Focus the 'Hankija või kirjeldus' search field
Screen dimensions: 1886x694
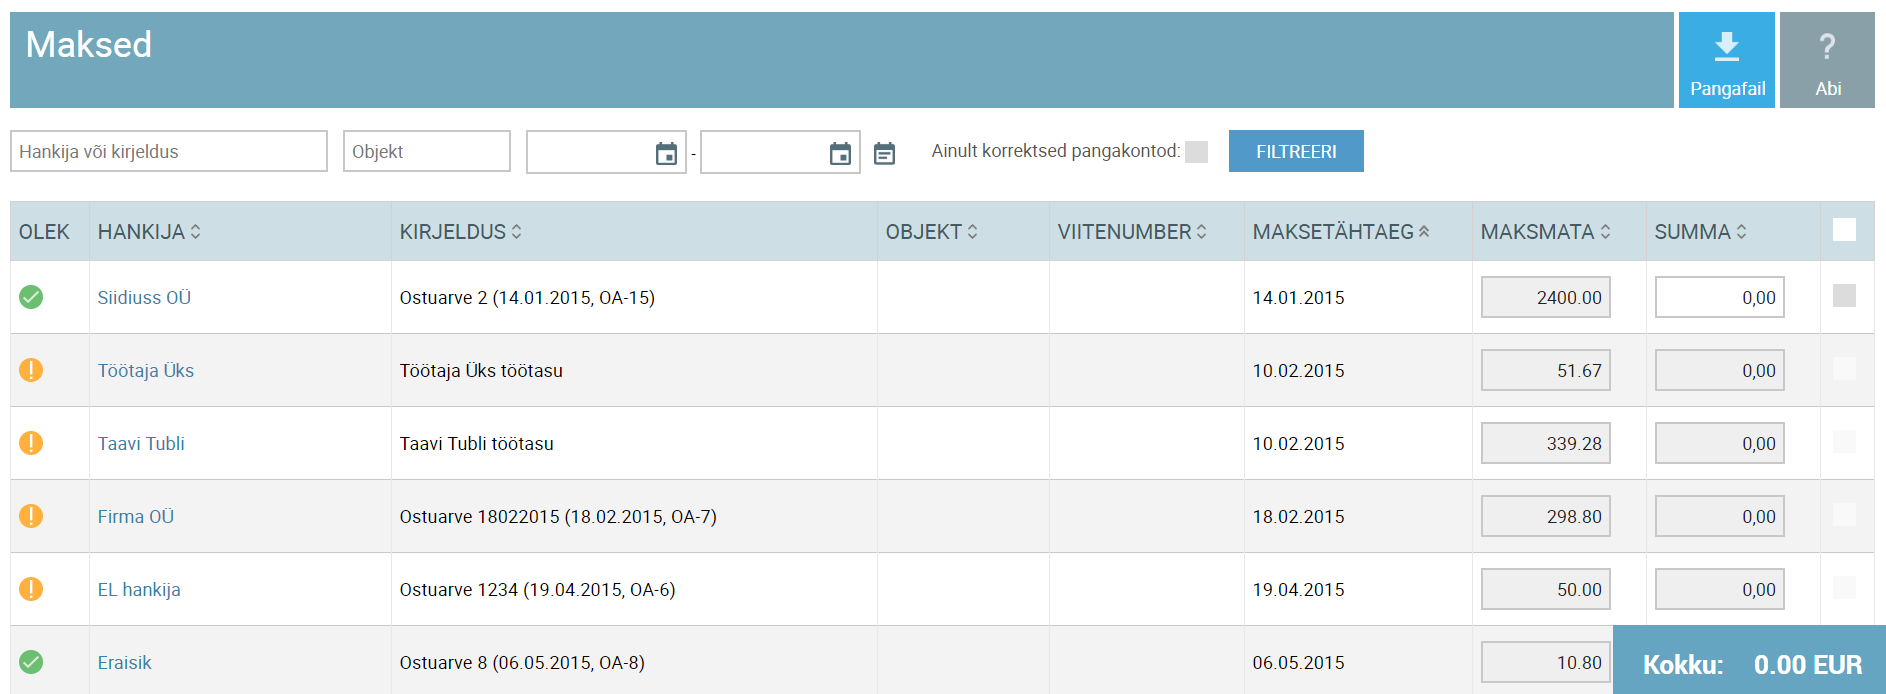pyautogui.click(x=169, y=151)
